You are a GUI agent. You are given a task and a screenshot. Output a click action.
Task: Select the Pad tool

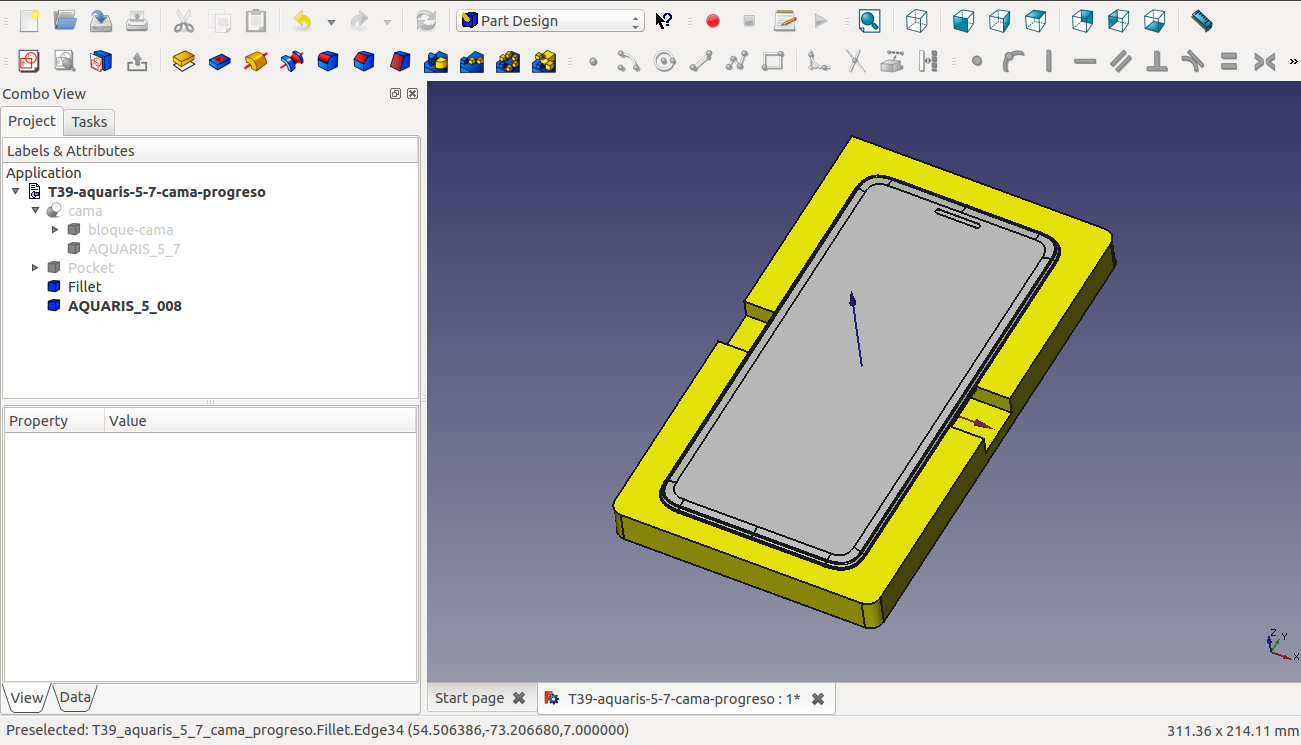coord(183,62)
